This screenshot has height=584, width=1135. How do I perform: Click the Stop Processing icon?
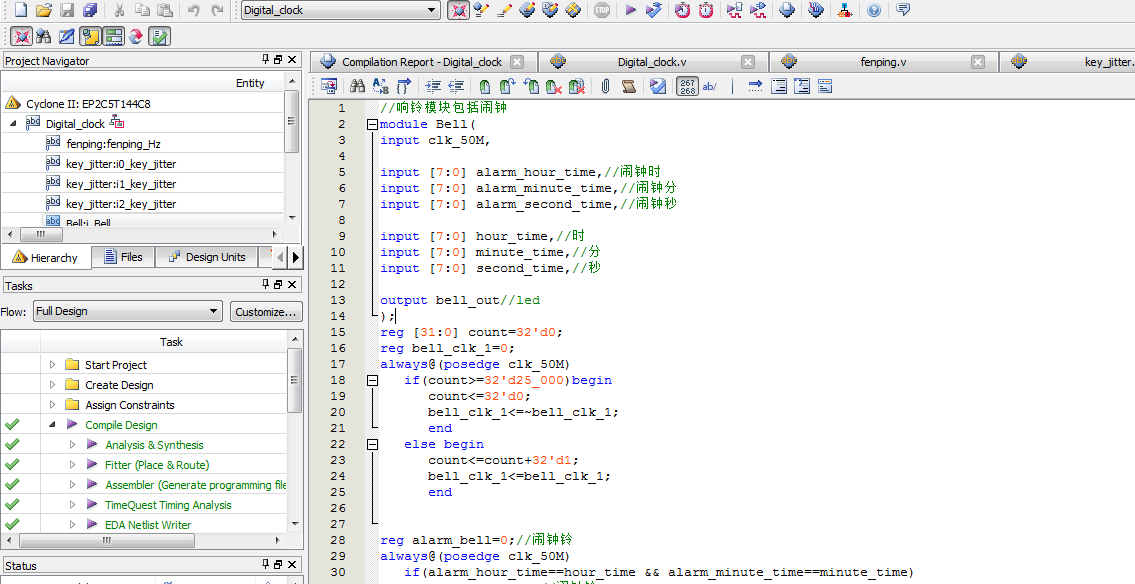[601, 10]
